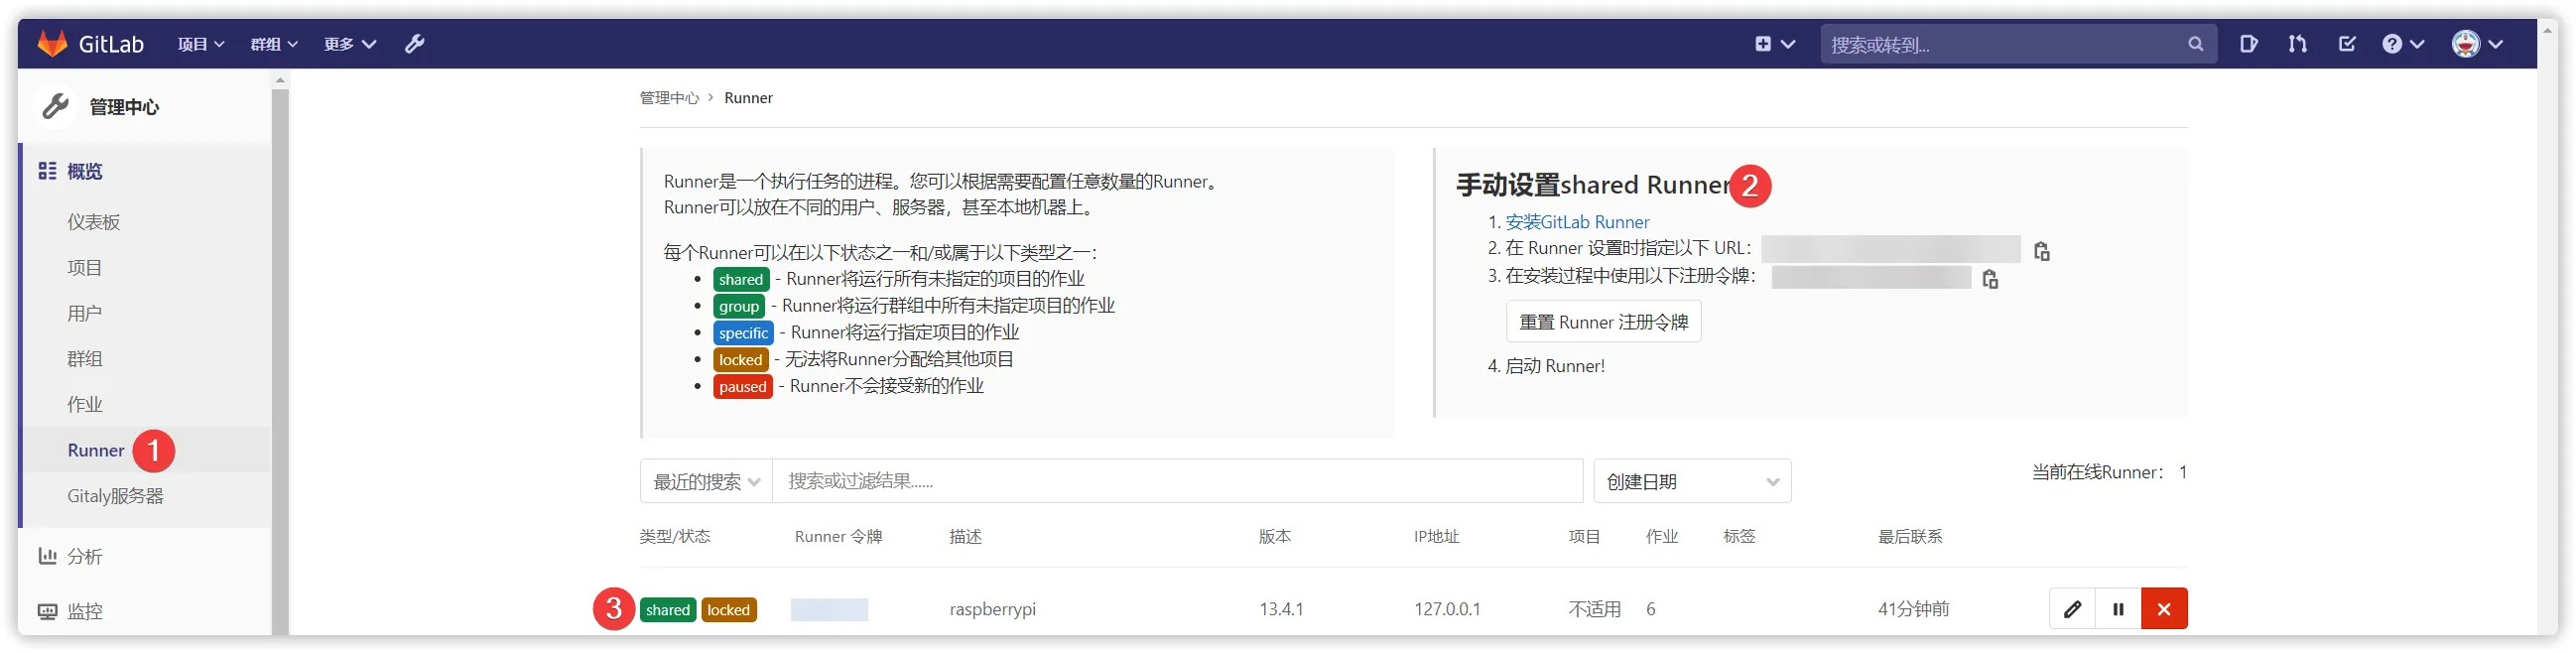Click the 41分钟前 last contact cell

pyautogui.click(x=1913, y=609)
